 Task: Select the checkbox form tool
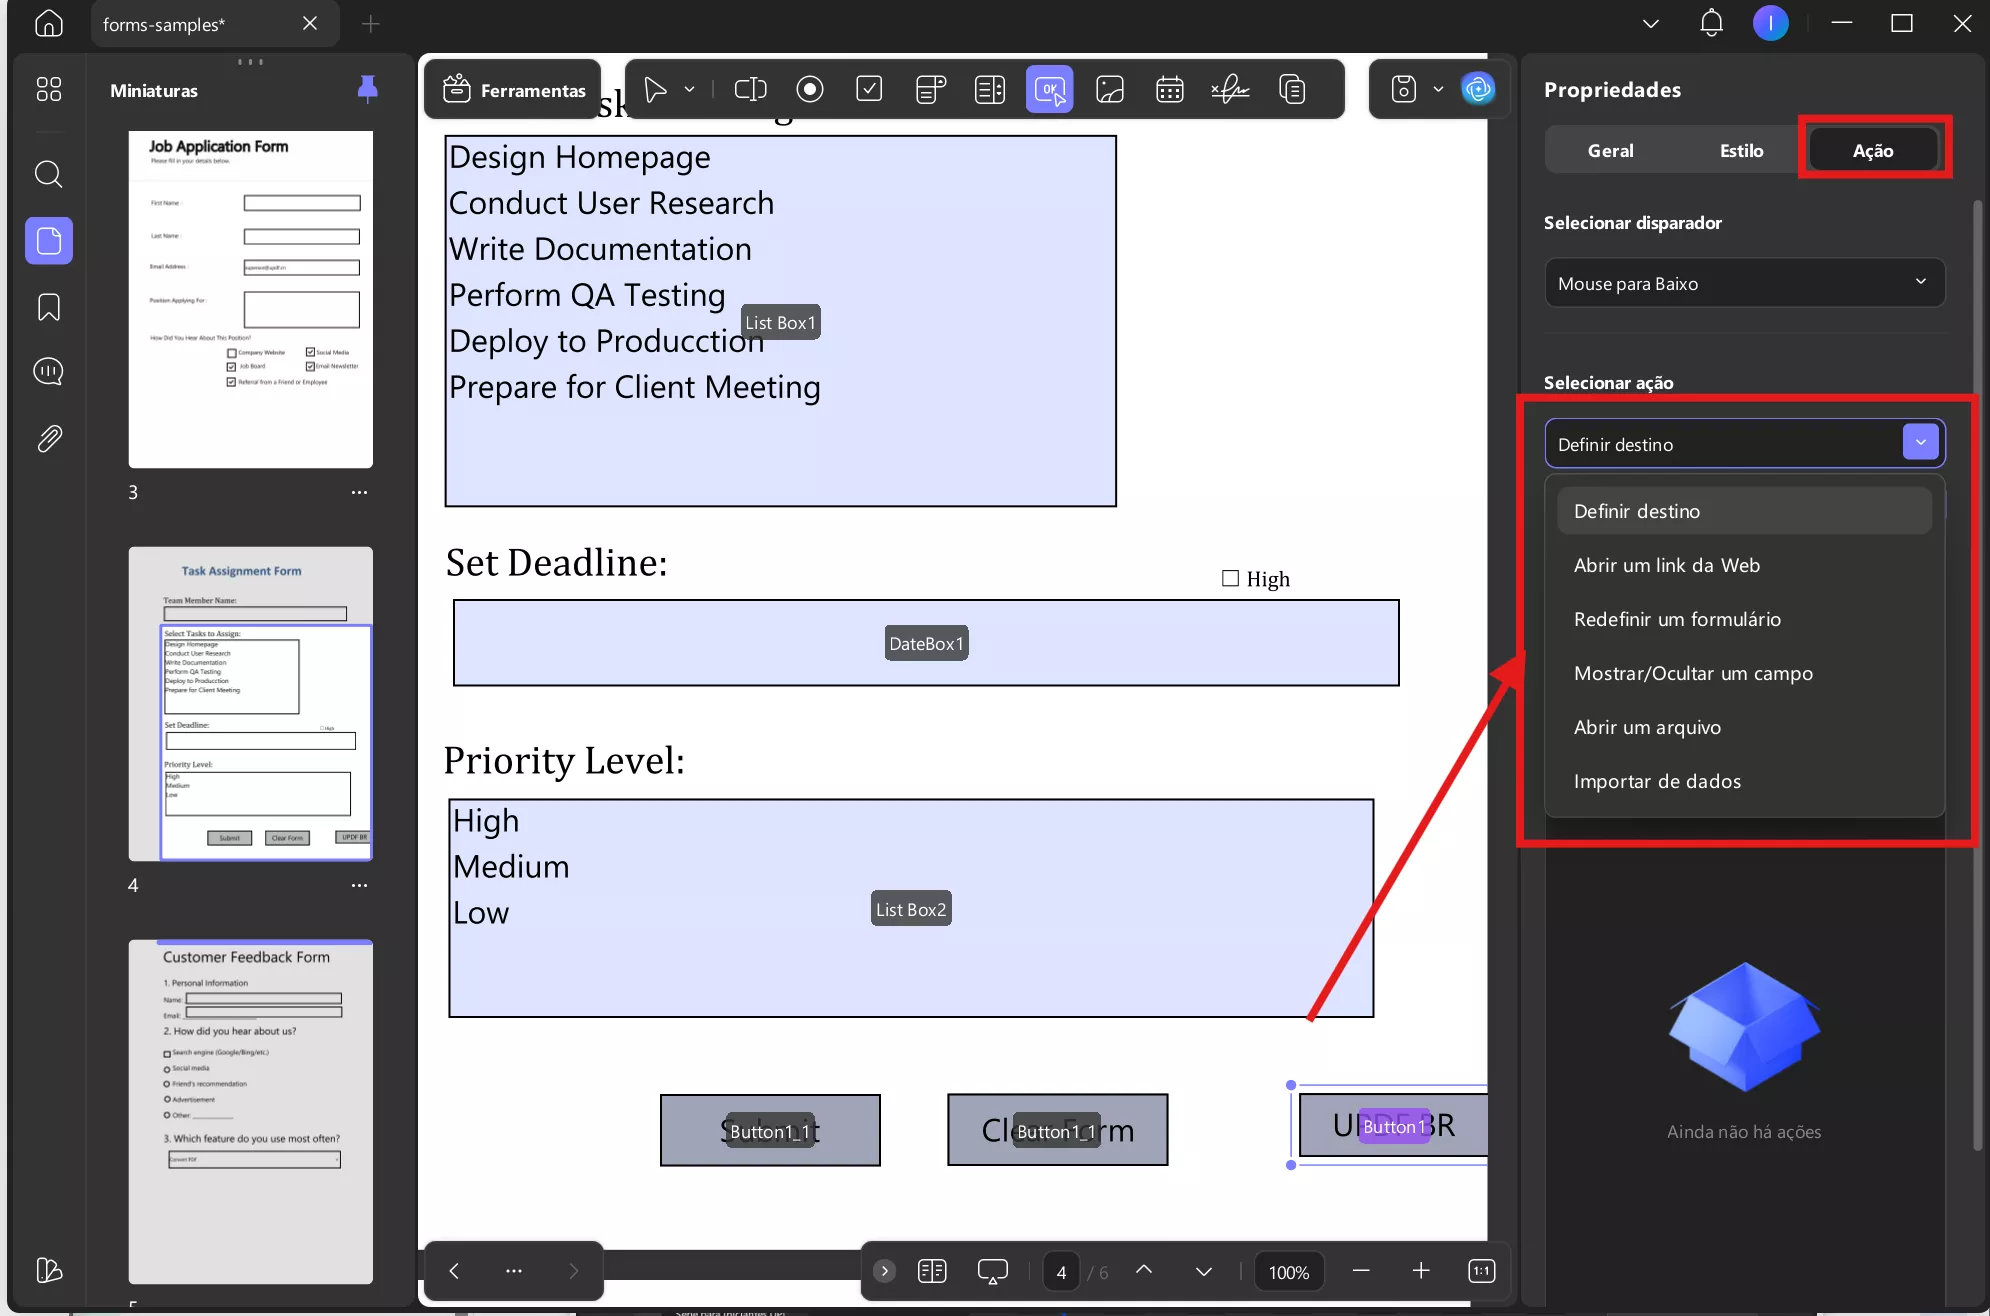[869, 90]
